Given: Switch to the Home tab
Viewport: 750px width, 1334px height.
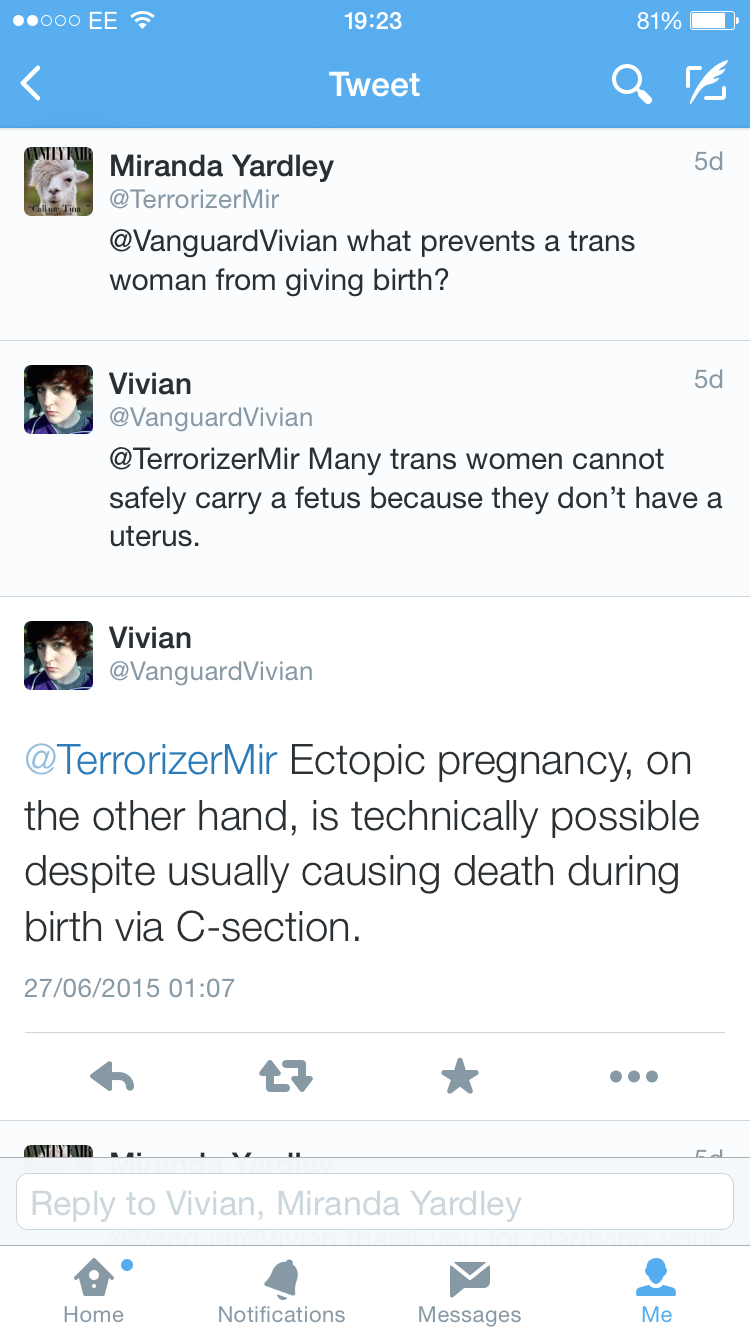Looking at the screenshot, I should click(x=94, y=1290).
